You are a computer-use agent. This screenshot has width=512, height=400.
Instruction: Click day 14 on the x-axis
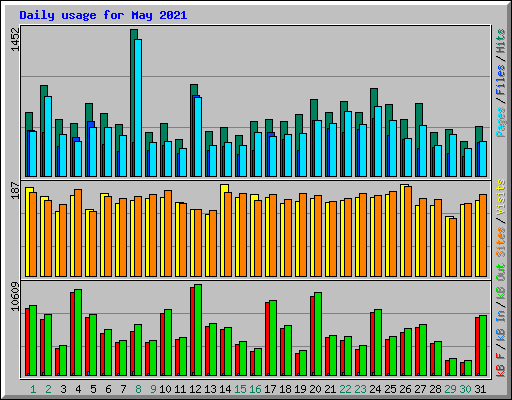pos(225,389)
